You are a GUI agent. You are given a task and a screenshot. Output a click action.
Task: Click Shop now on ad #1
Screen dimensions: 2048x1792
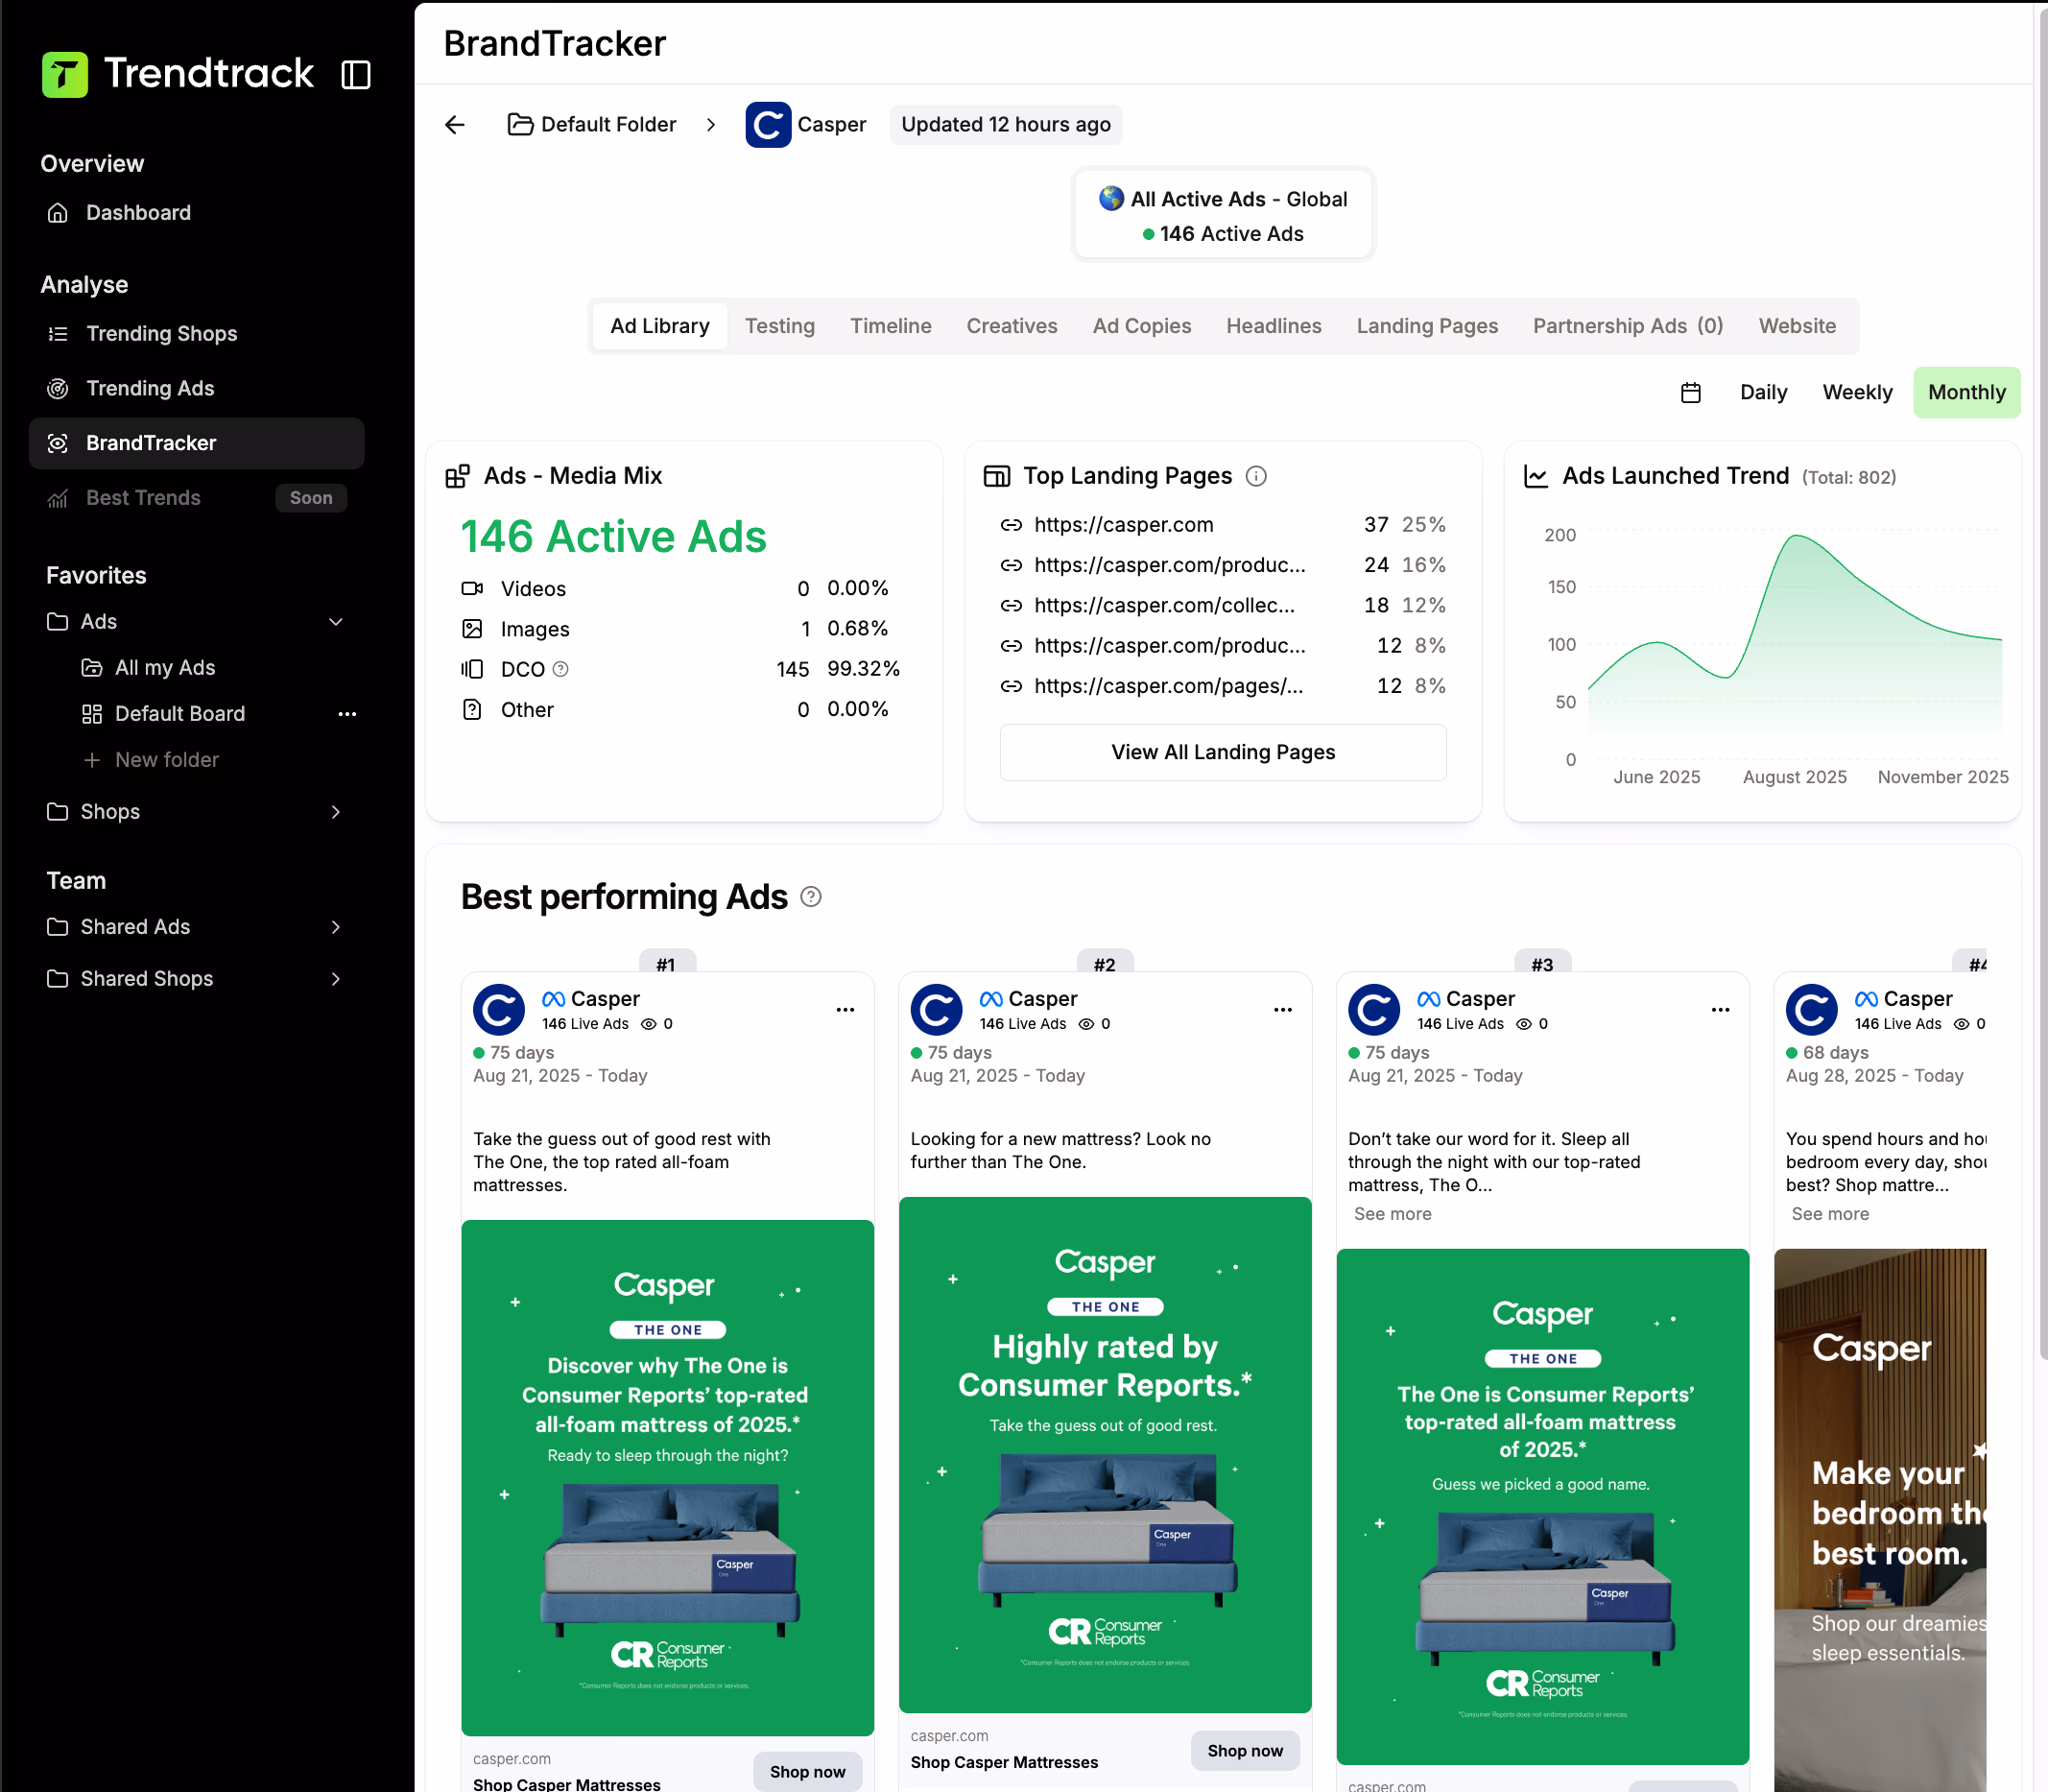click(x=807, y=1771)
